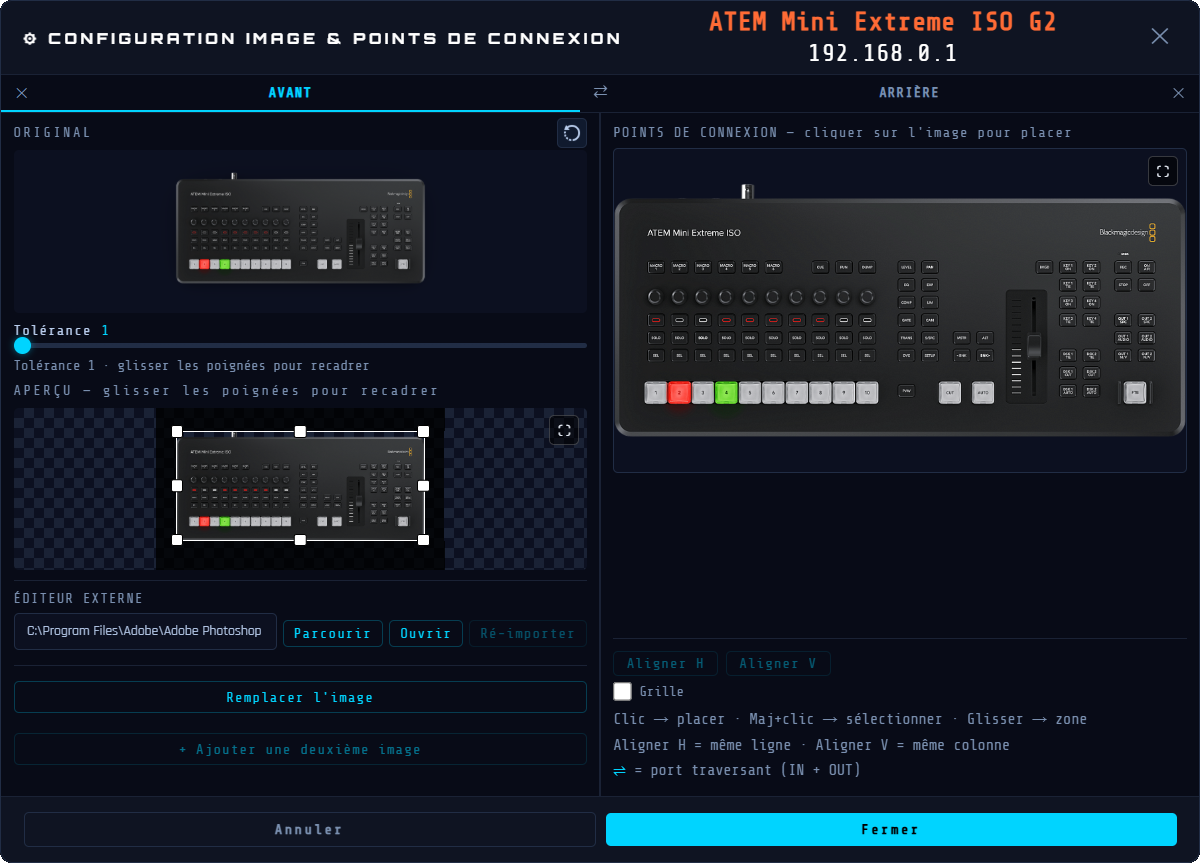Expand the connection points image to fullscreen
The image size is (1200, 863).
(1163, 171)
